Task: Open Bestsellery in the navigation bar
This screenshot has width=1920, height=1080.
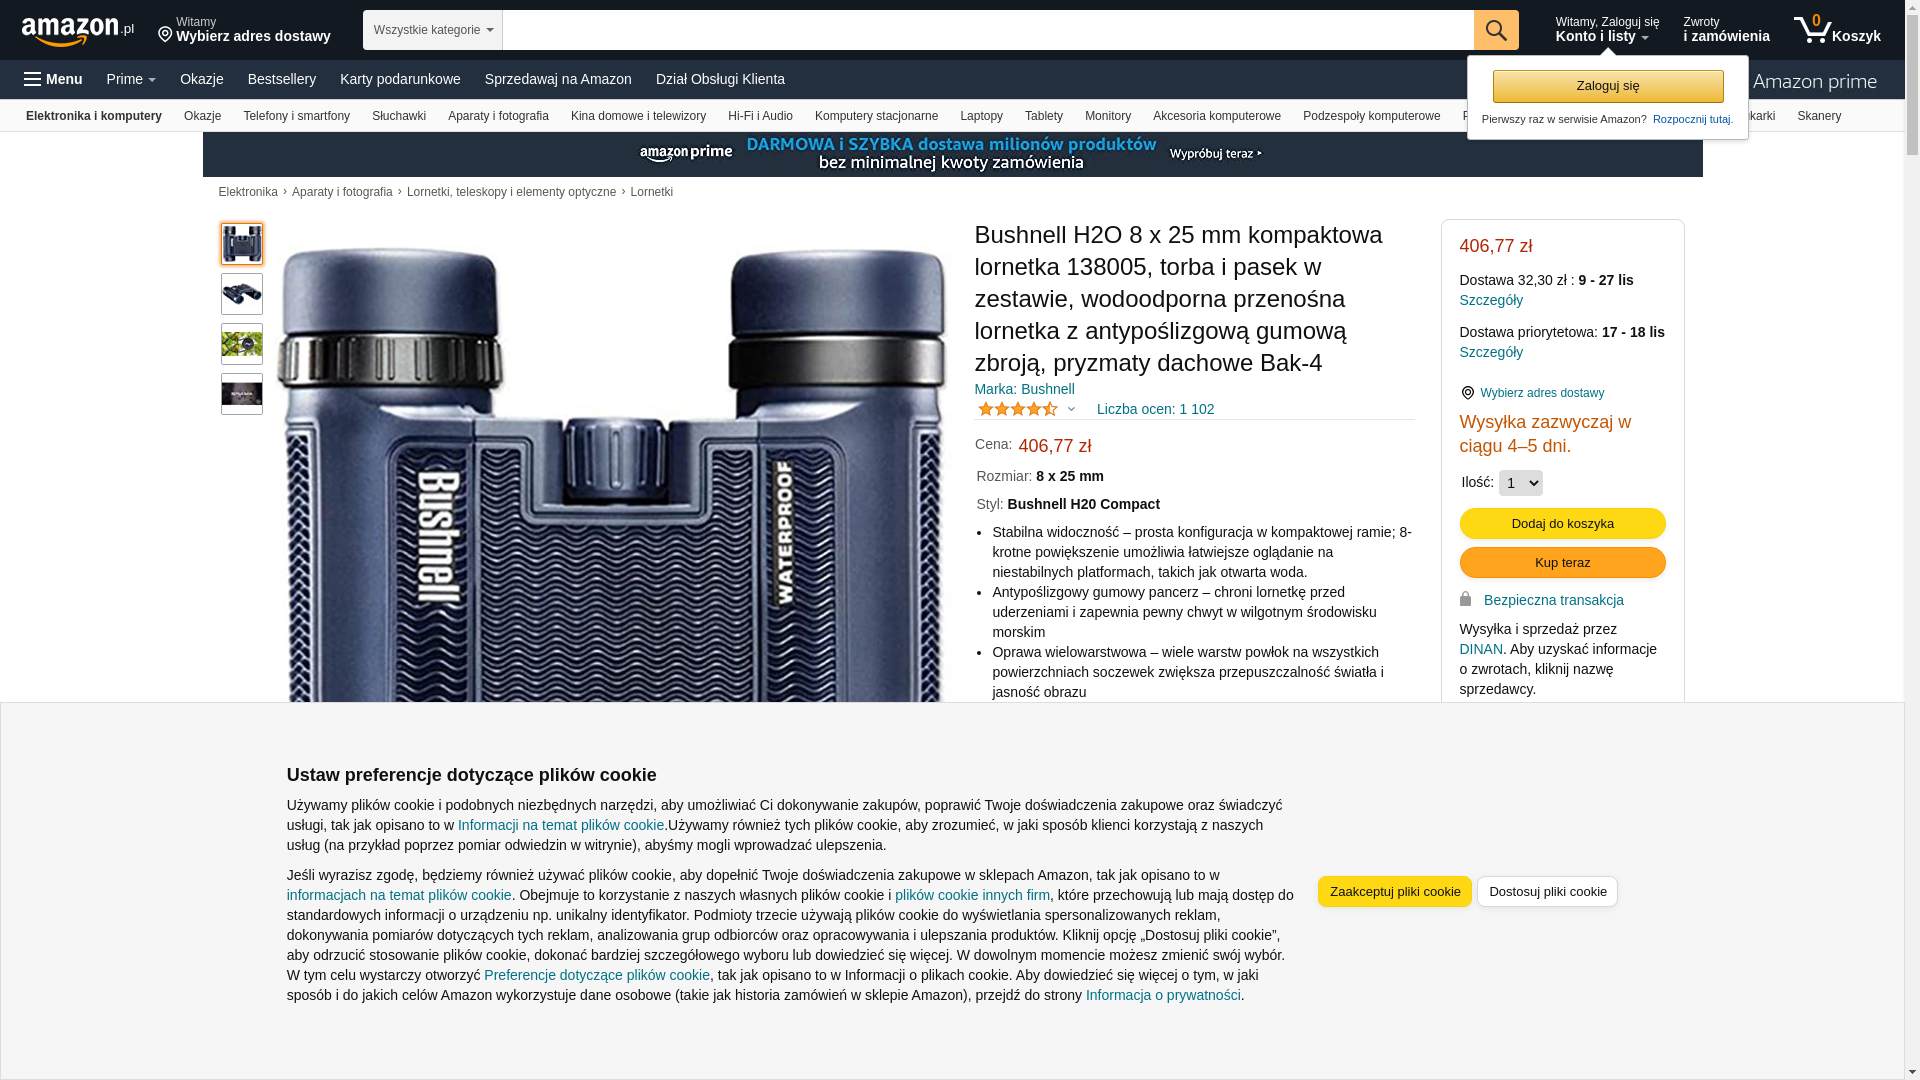Action: [282, 79]
